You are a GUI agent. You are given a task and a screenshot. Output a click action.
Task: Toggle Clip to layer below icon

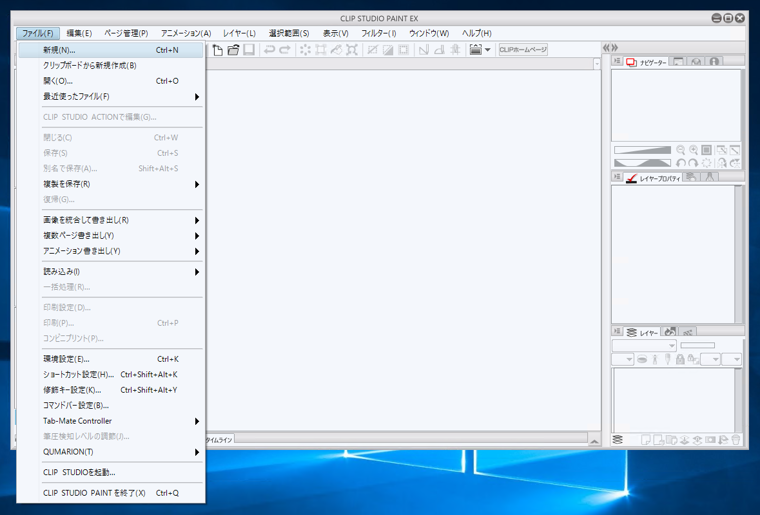pos(642,359)
